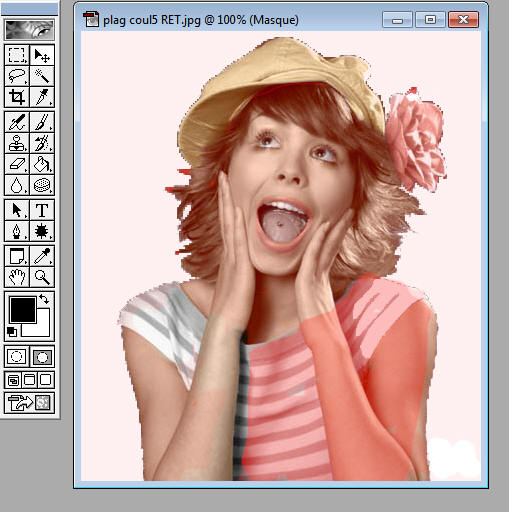
Task: Maximize the plag coul5 RET.jpg window
Action: [430, 20]
